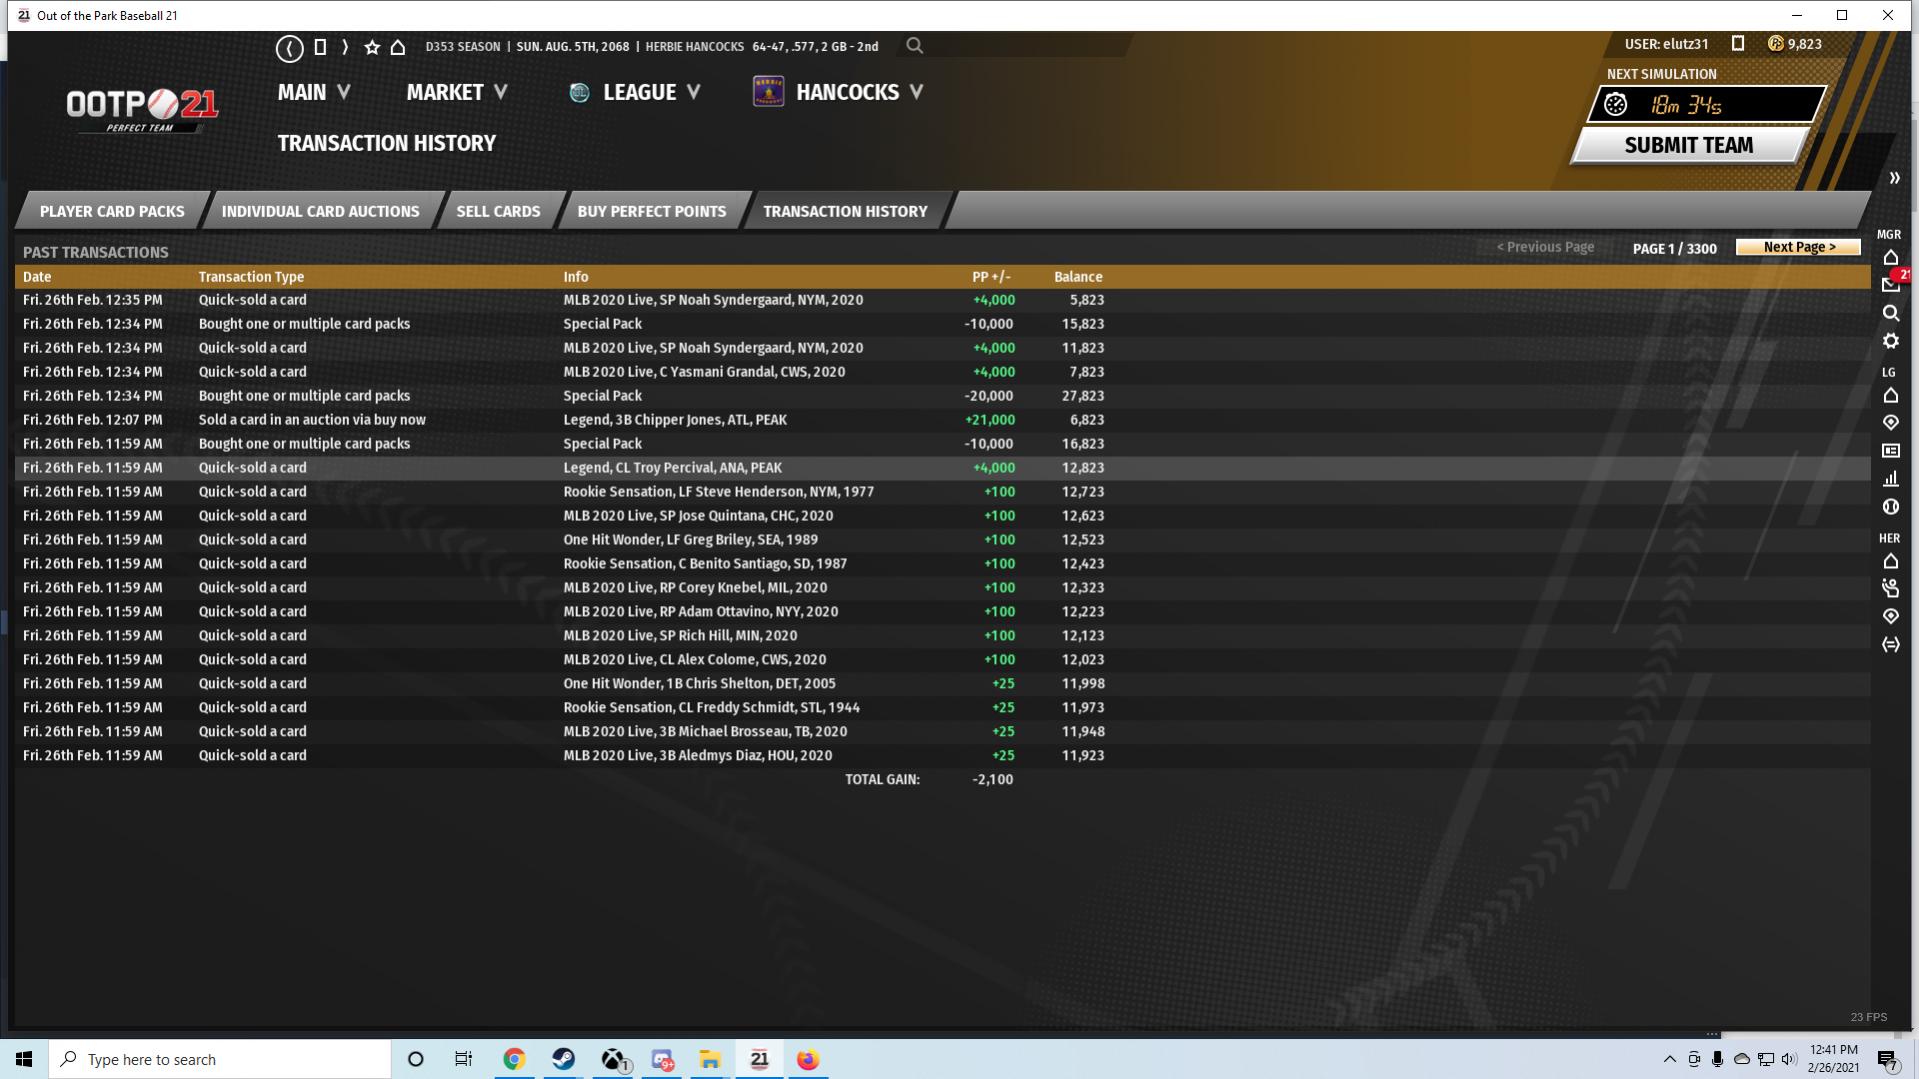Click the search magnifier beside team record

[914, 46]
